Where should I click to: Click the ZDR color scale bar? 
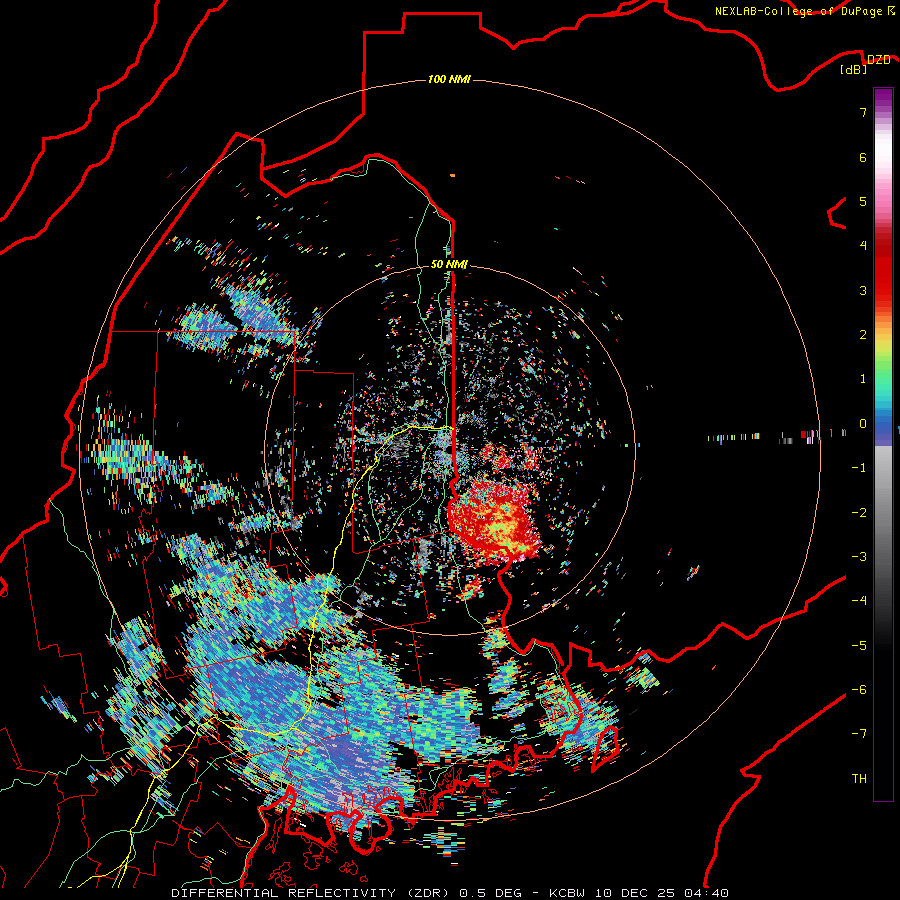883,444
